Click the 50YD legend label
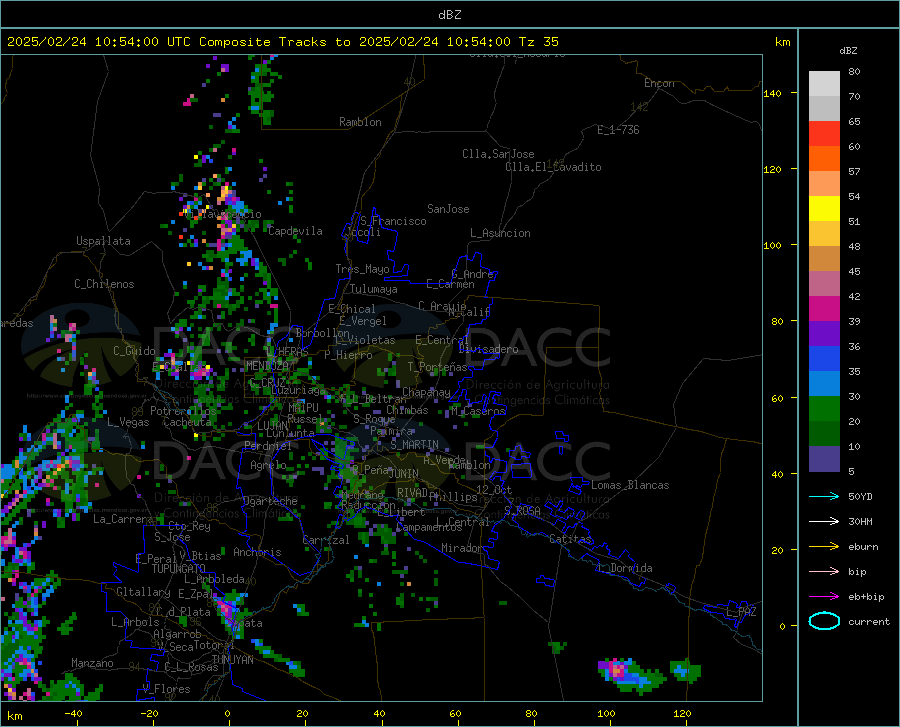The height and width of the screenshot is (727, 900). pyautogui.click(x=860, y=496)
